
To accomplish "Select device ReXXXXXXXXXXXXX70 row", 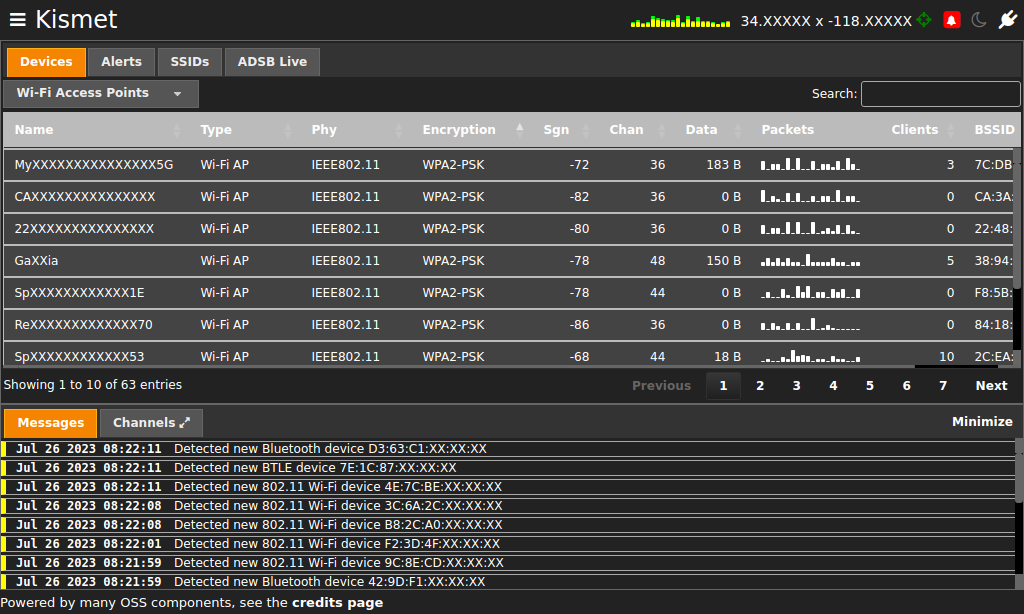I will click(x=508, y=325).
